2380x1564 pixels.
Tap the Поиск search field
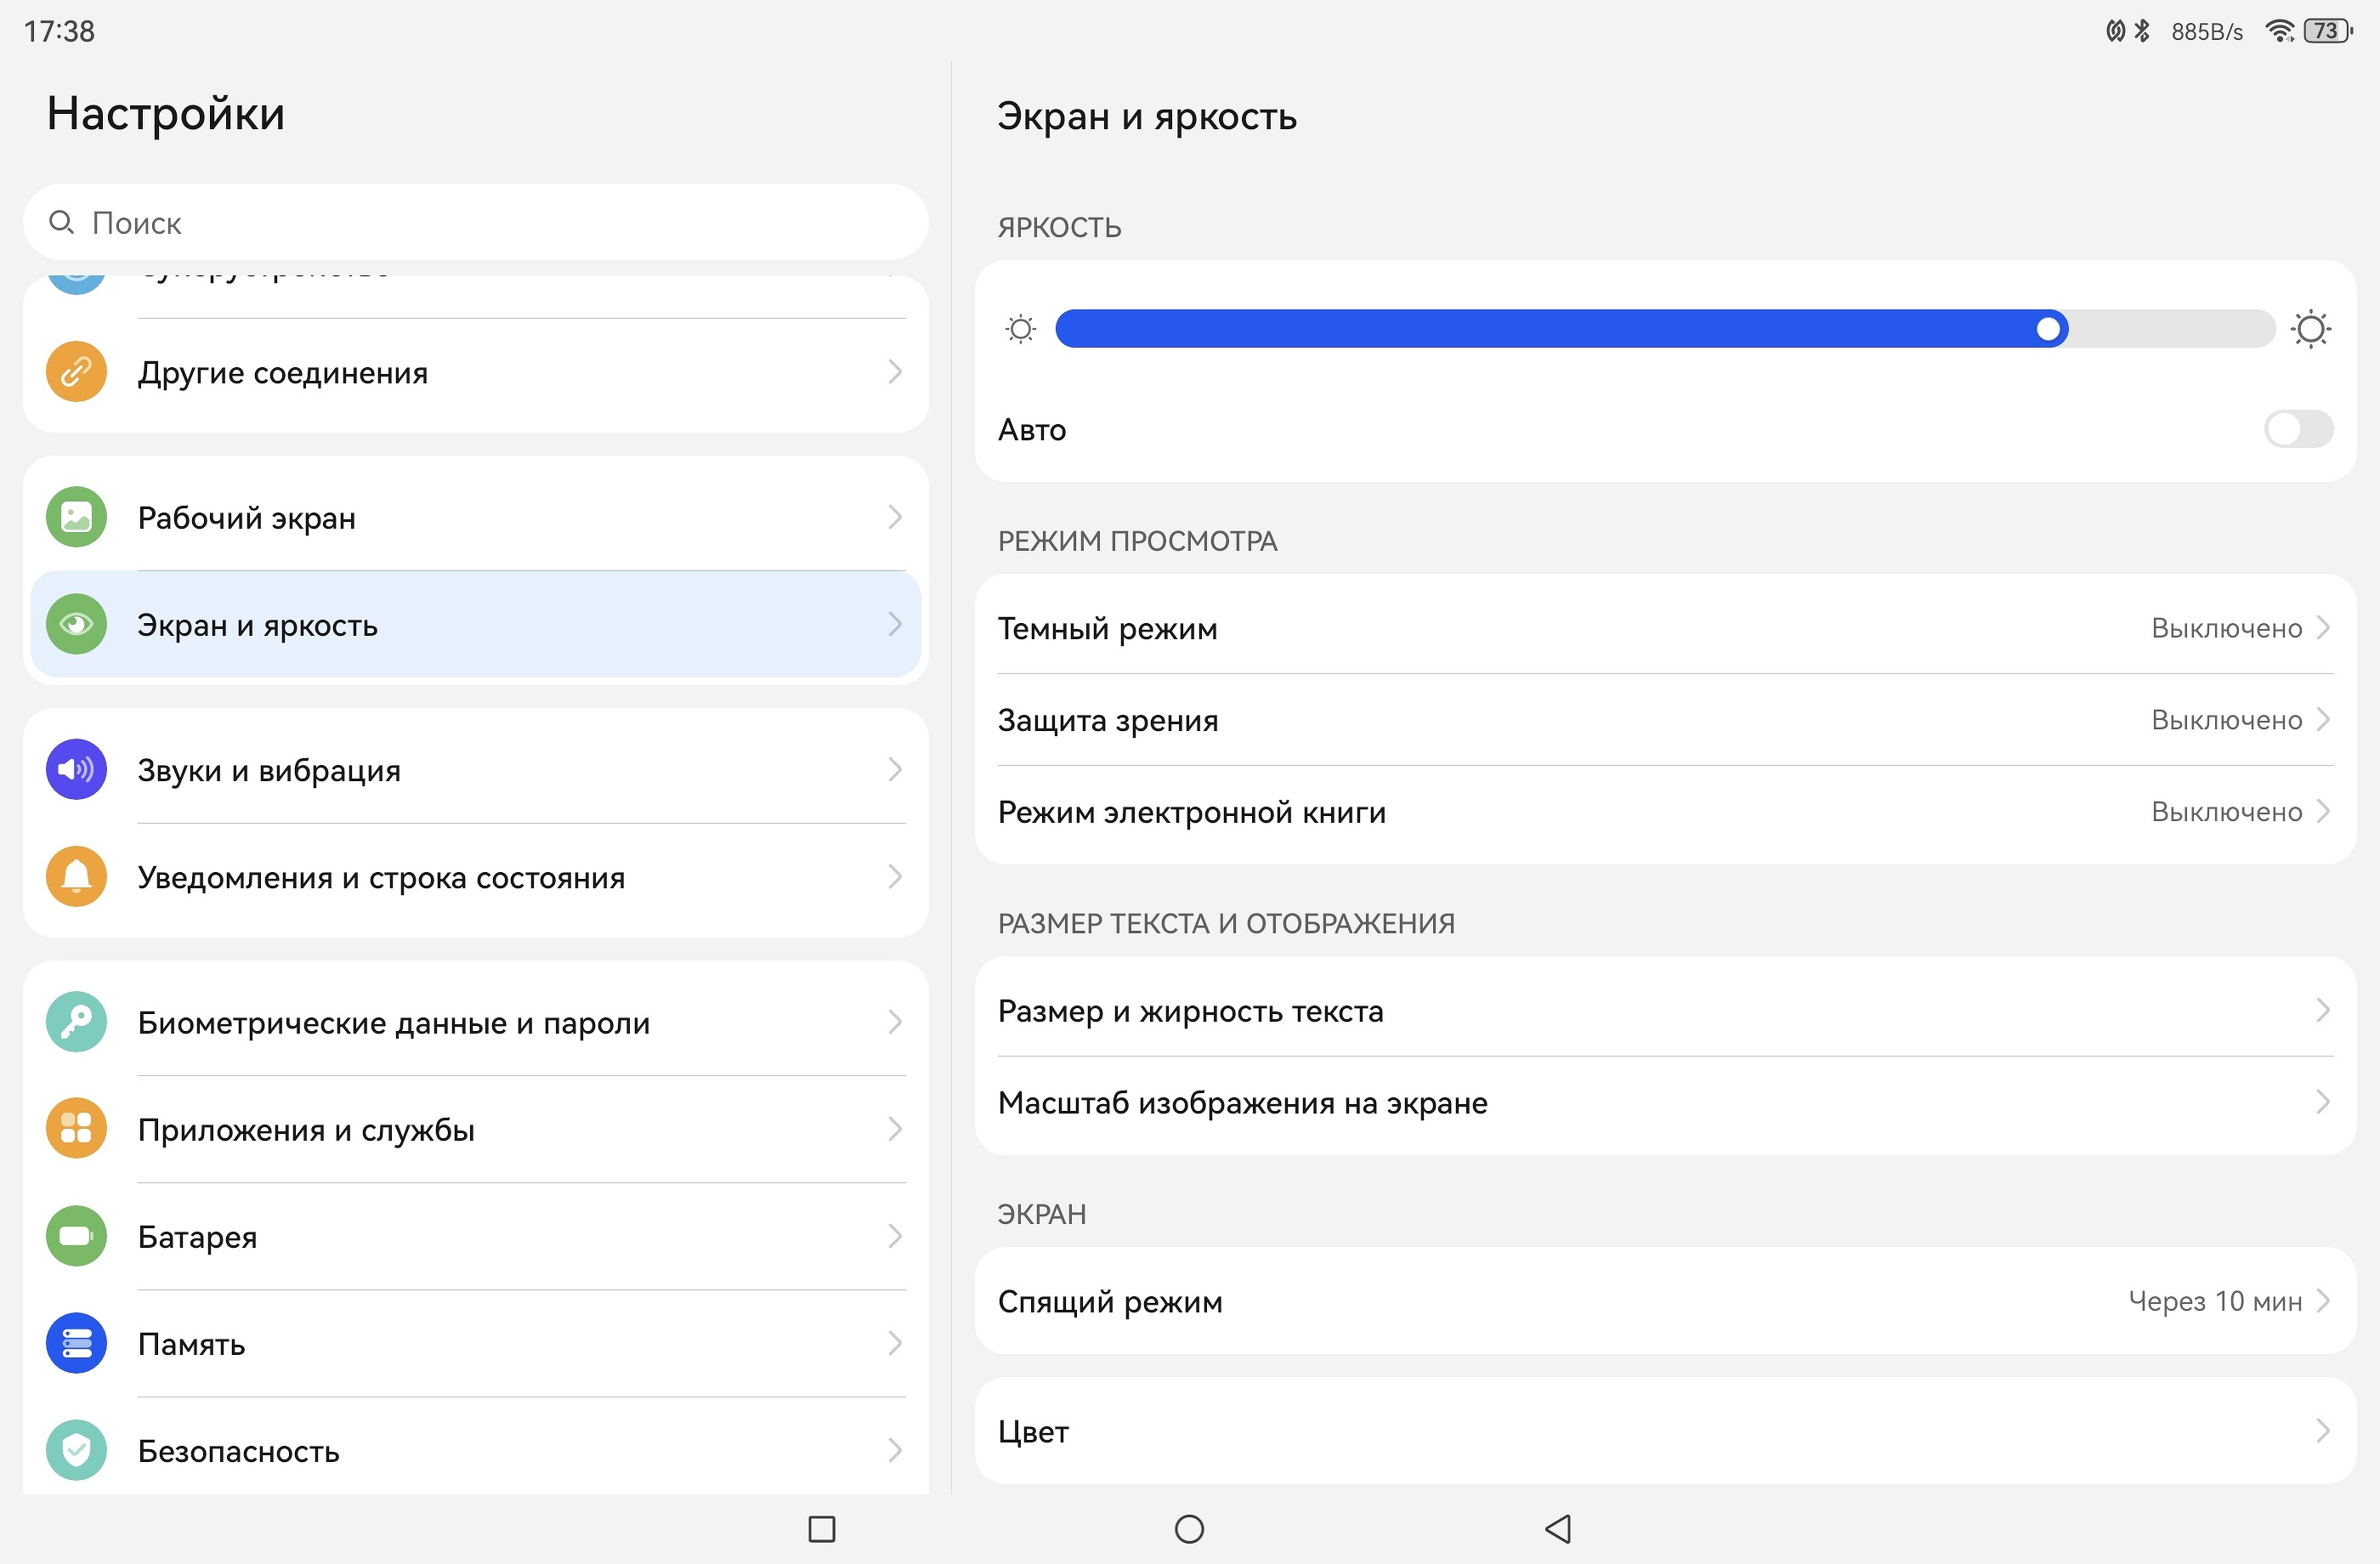[x=475, y=223]
